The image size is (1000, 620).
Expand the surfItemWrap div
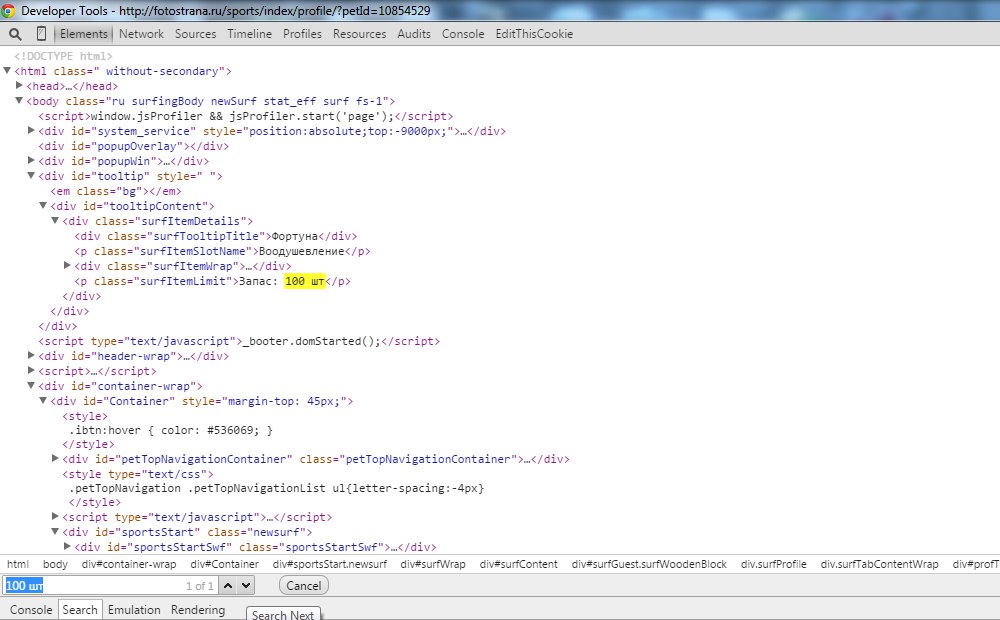67,265
